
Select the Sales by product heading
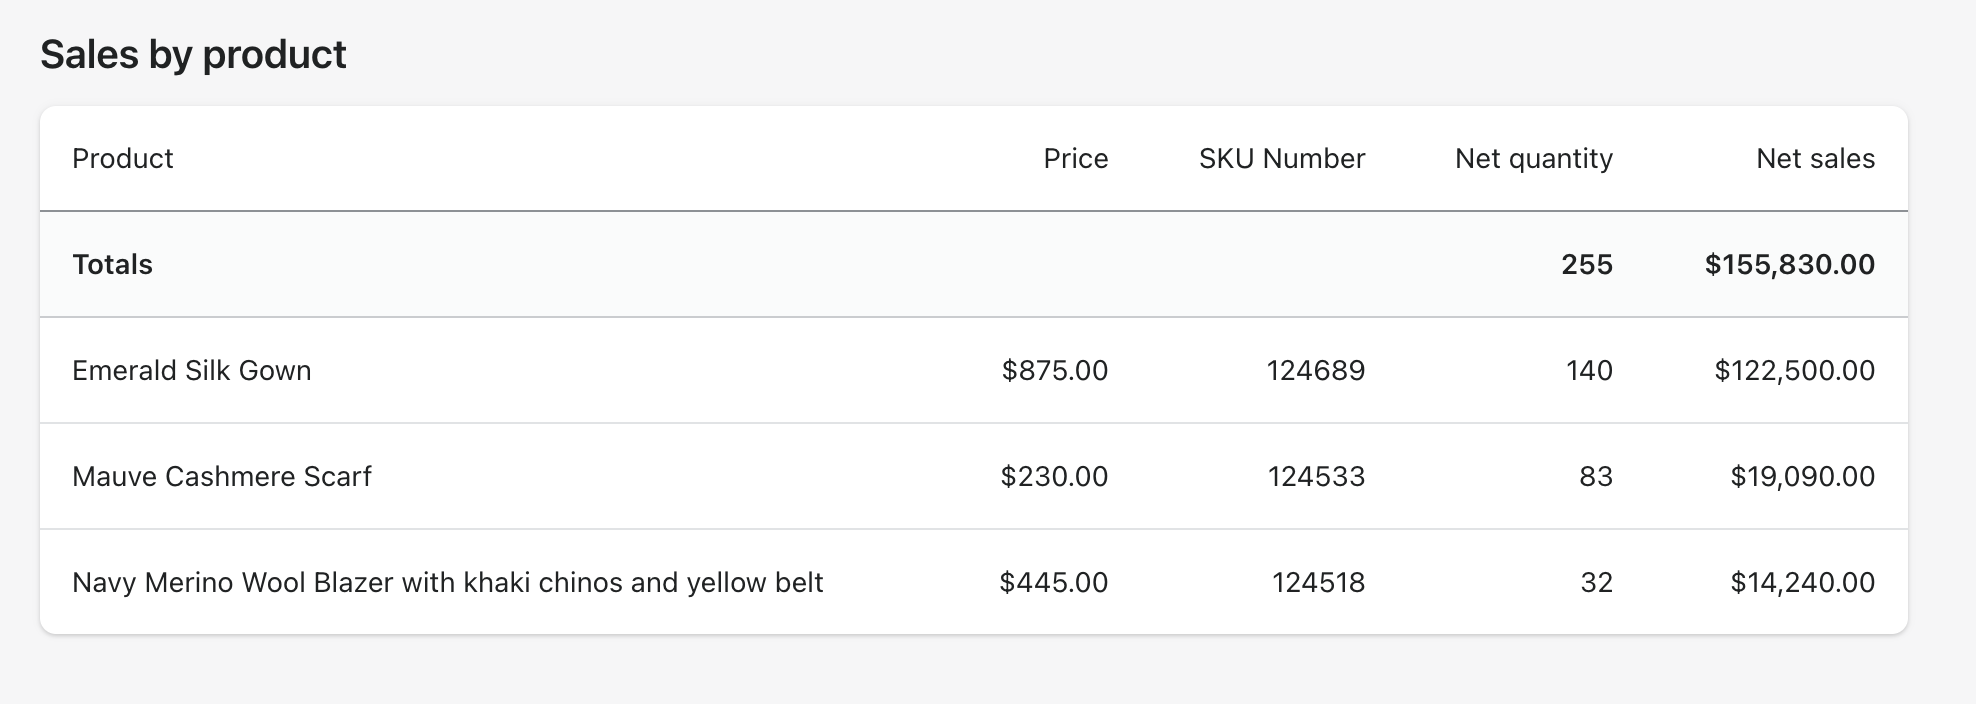tap(193, 55)
